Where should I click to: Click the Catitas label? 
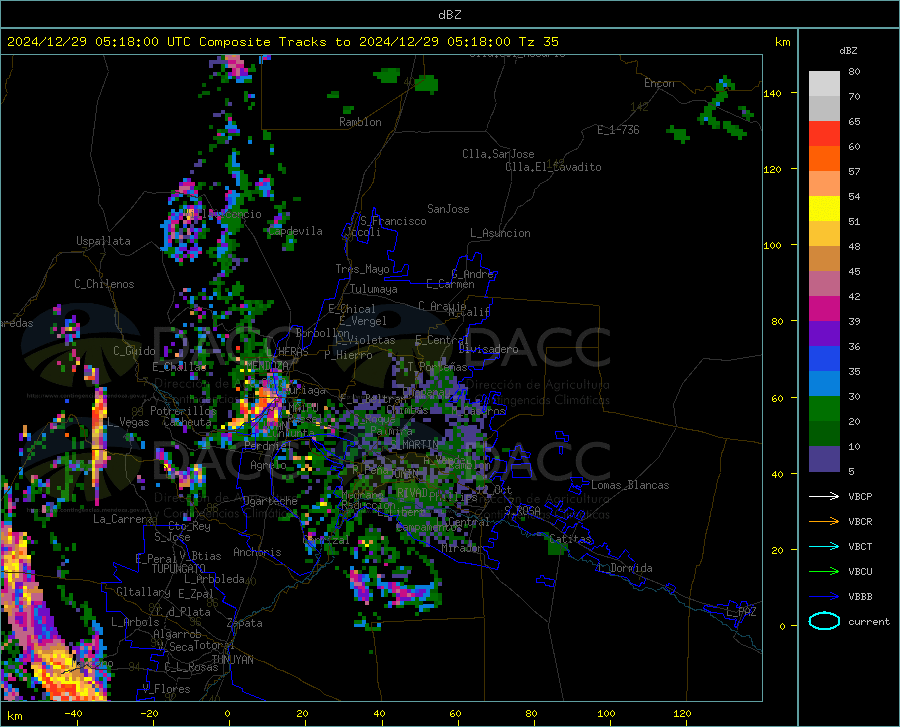(570, 539)
